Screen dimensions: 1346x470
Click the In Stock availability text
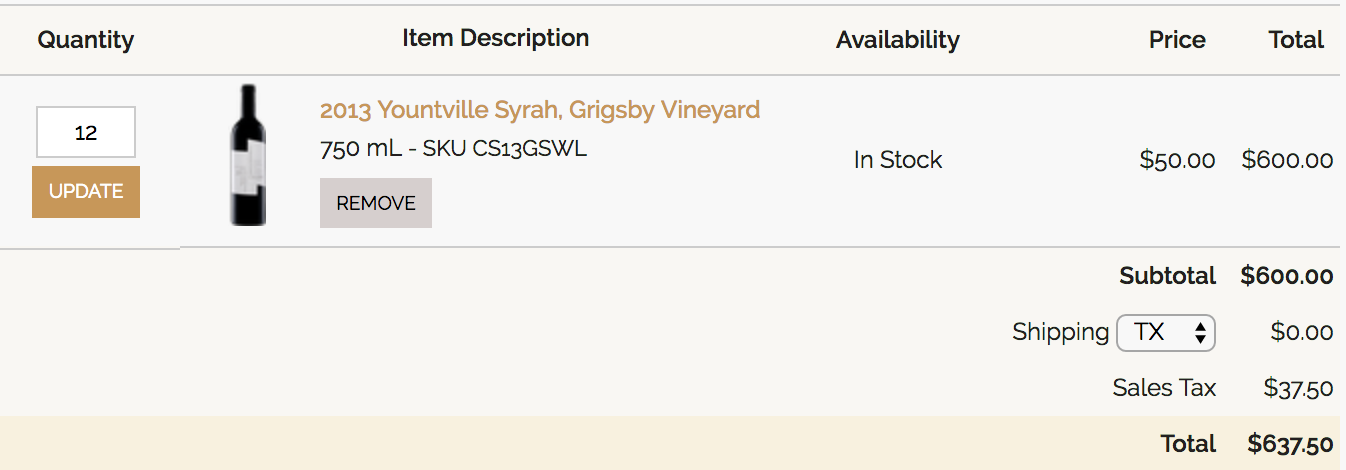pos(897,160)
